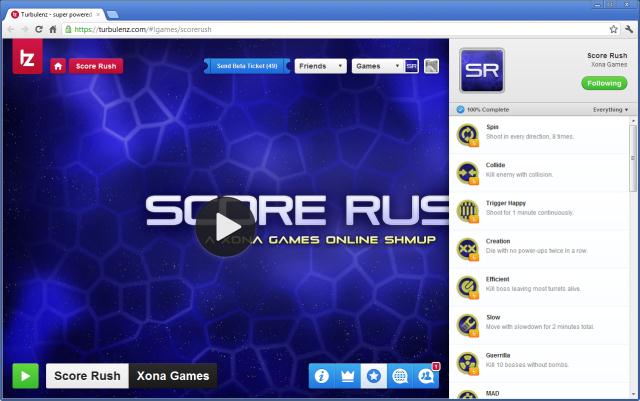Reload the page in browser
This screenshot has width=640, height=401.
(x=39, y=29)
